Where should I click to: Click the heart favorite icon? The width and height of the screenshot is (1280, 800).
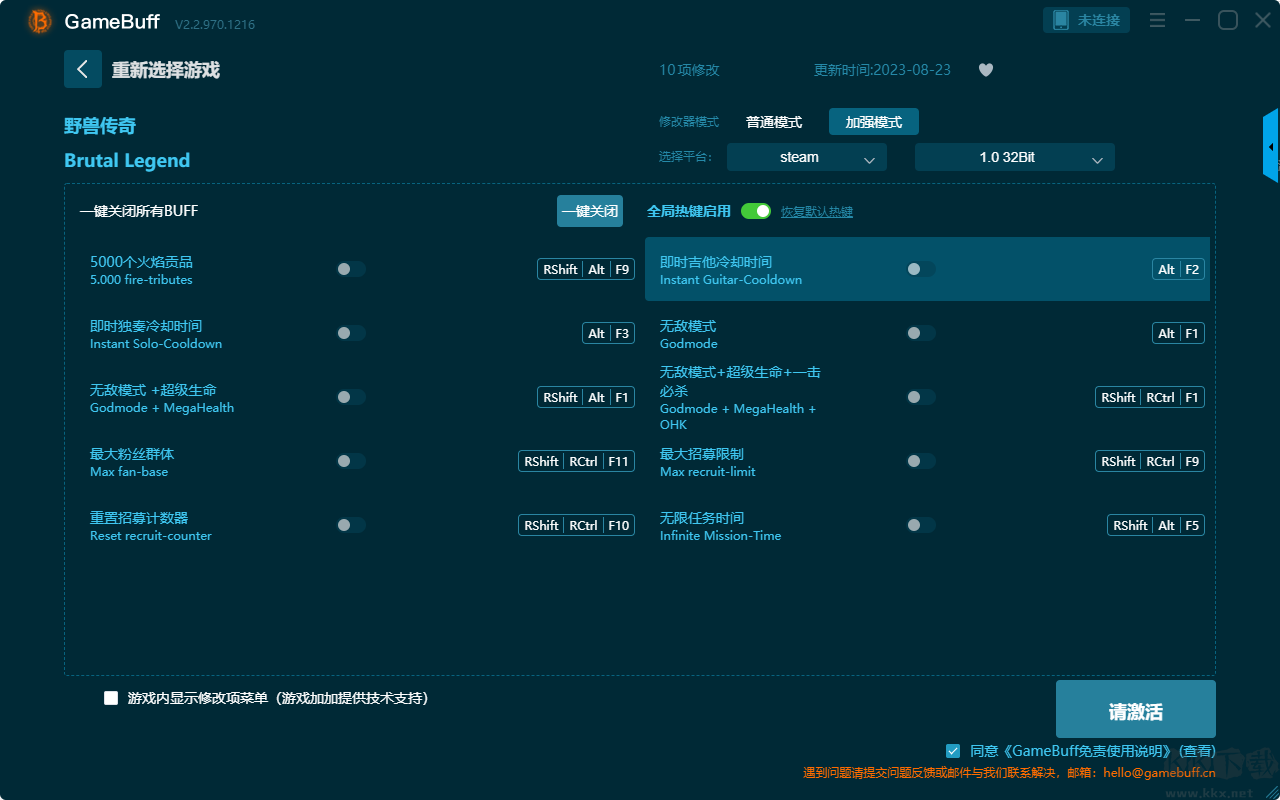click(986, 70)
